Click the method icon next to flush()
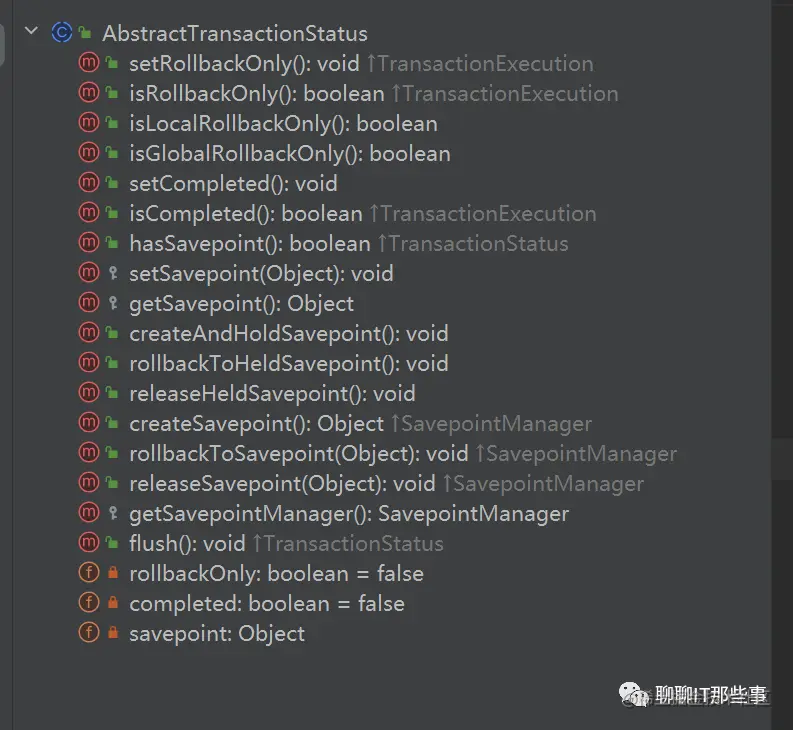Viewport: 793px width, 730px height. (x=89, y=543)
